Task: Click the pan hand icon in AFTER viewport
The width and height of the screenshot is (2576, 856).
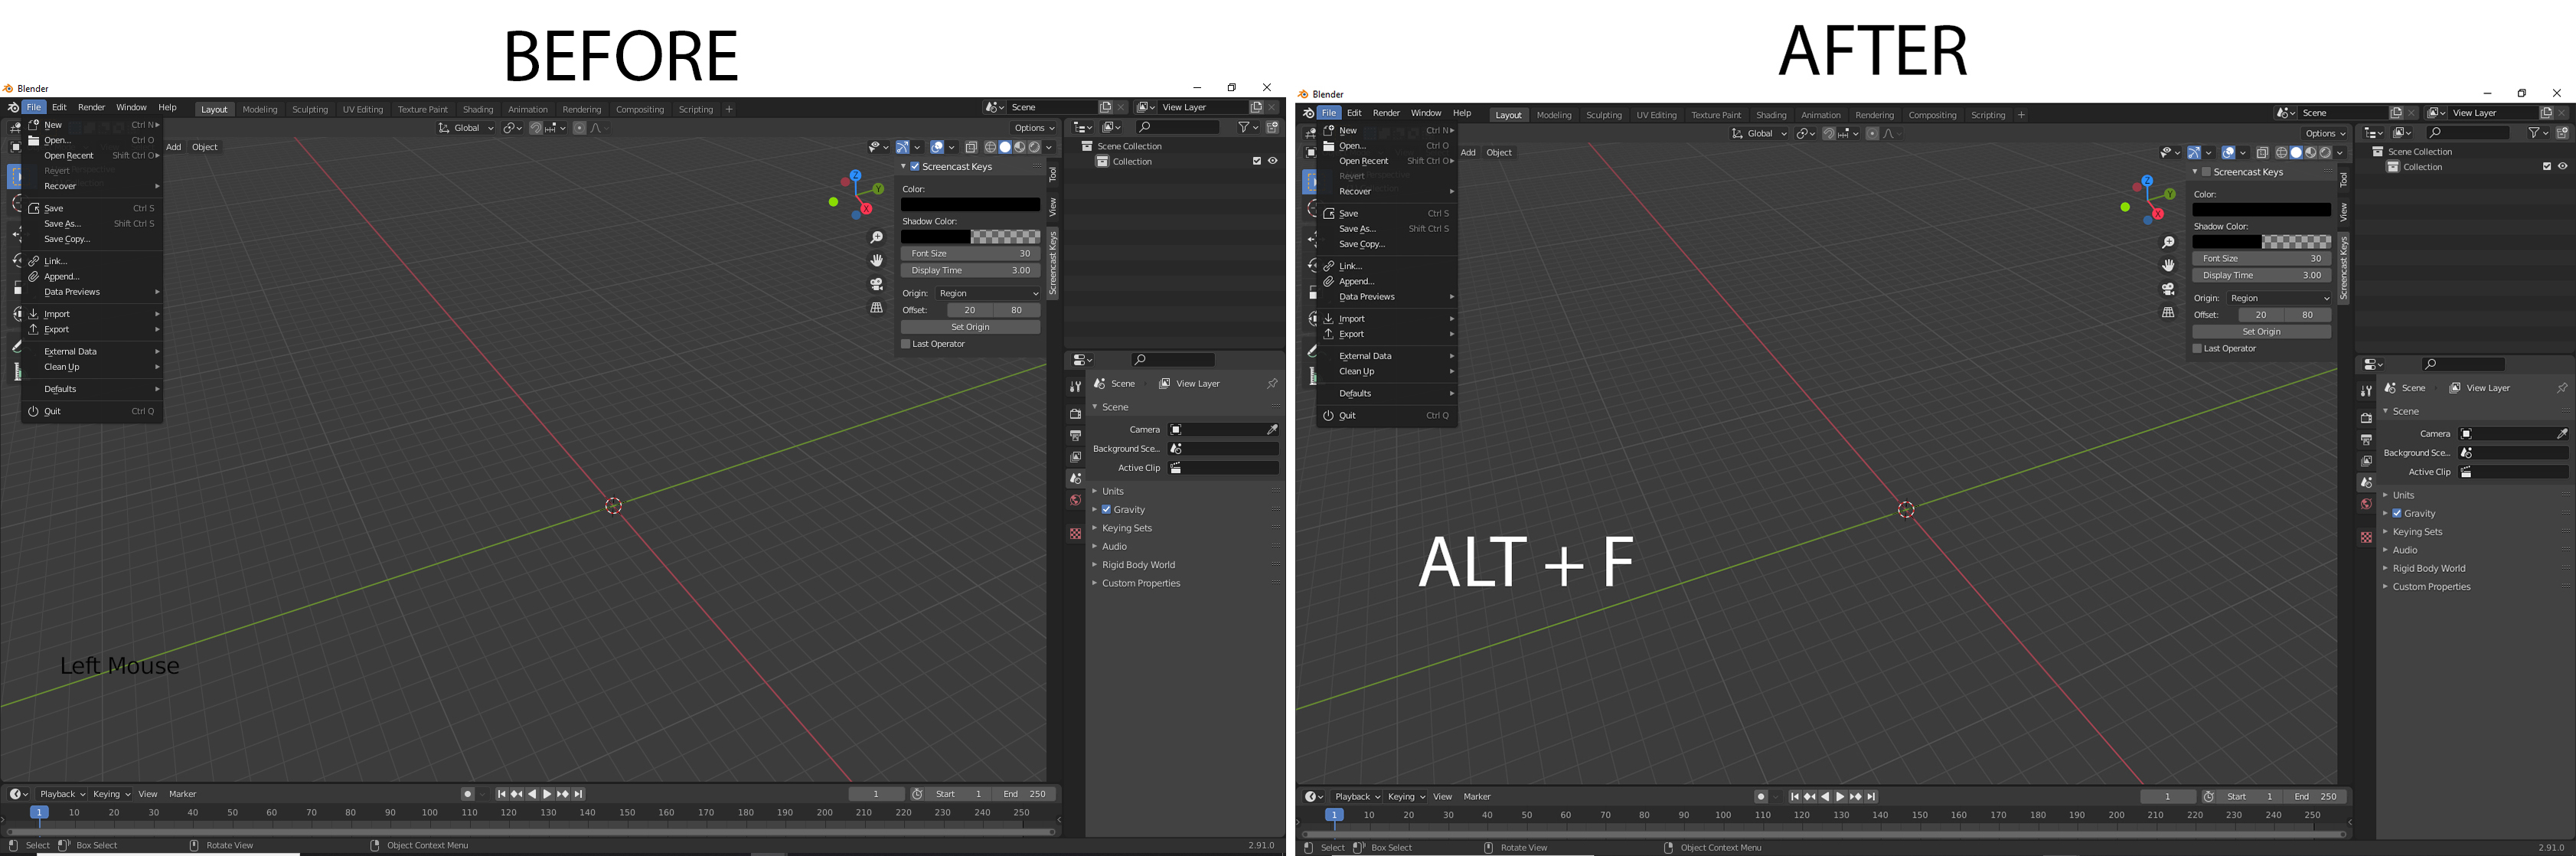Action: coord(2168,265)
